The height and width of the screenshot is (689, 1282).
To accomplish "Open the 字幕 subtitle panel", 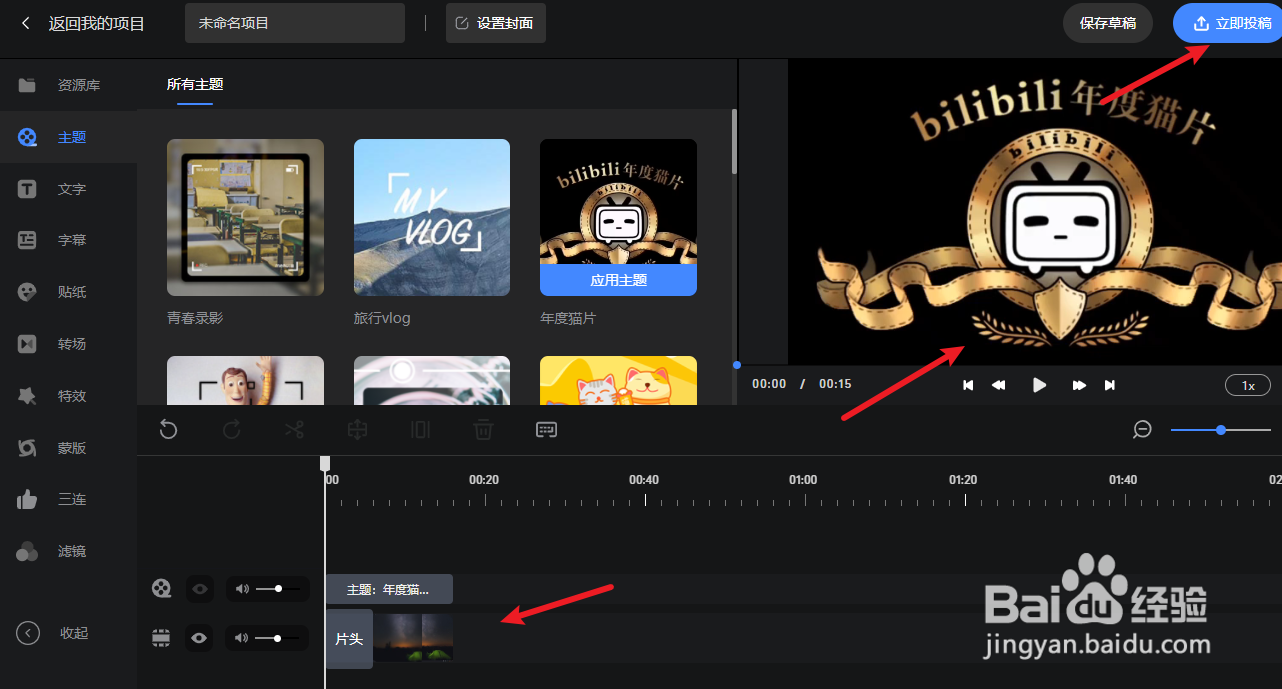I will [68, 240].
